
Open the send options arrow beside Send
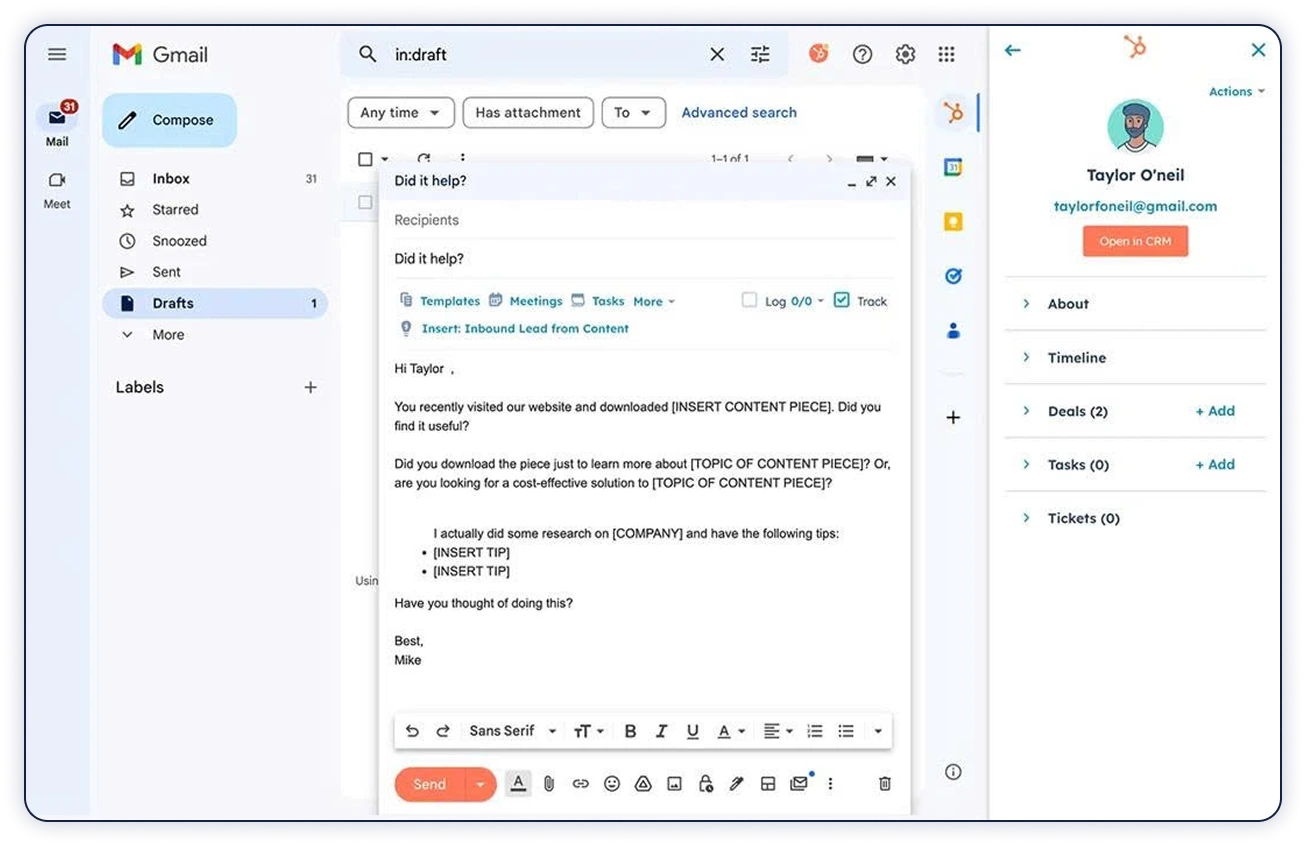(481, 785)
